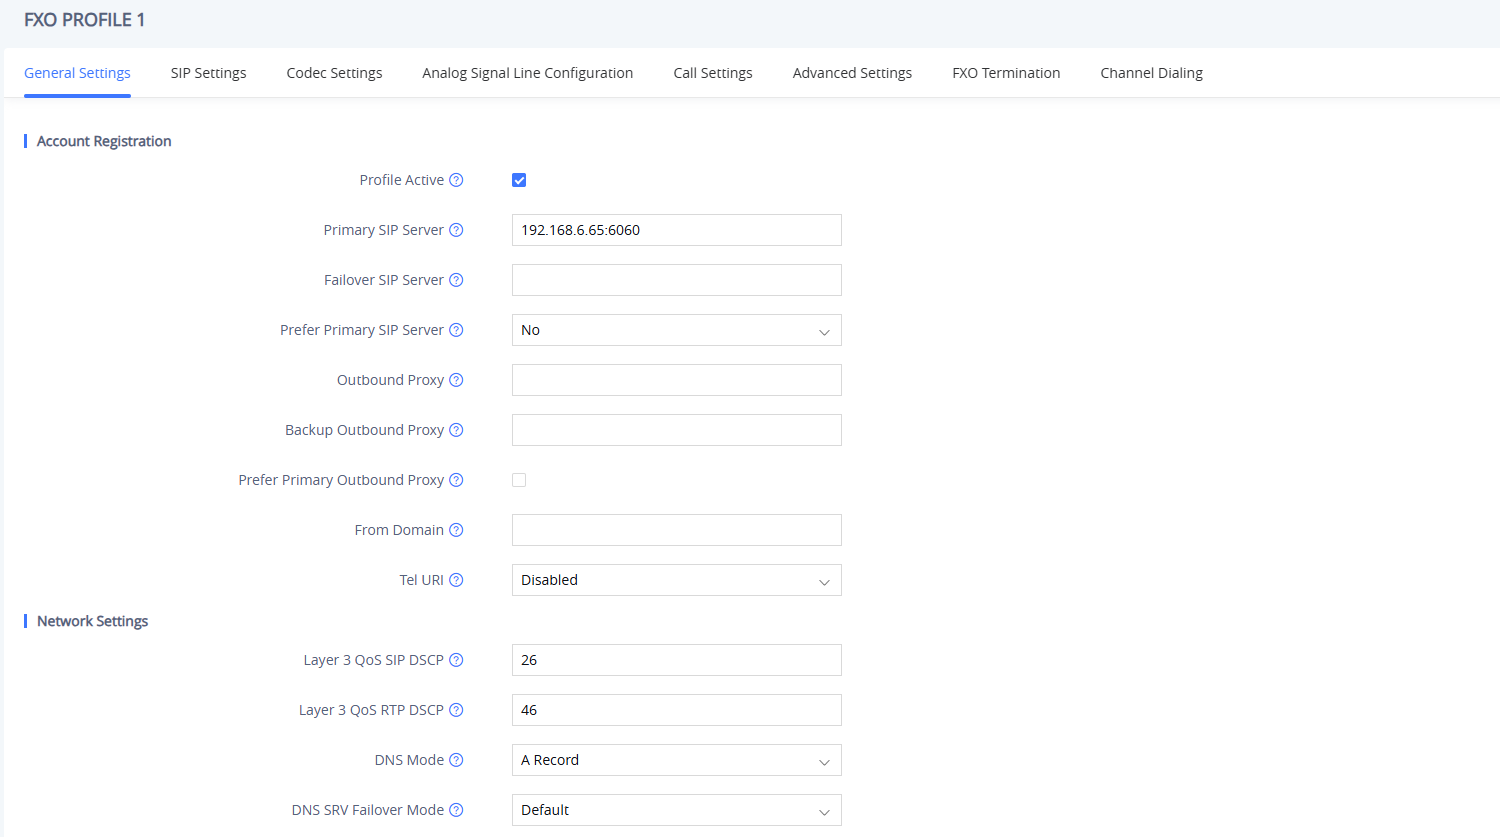Show help for Layer 3 QoS SIP DSCP
1500x837 pixels.
456,660
